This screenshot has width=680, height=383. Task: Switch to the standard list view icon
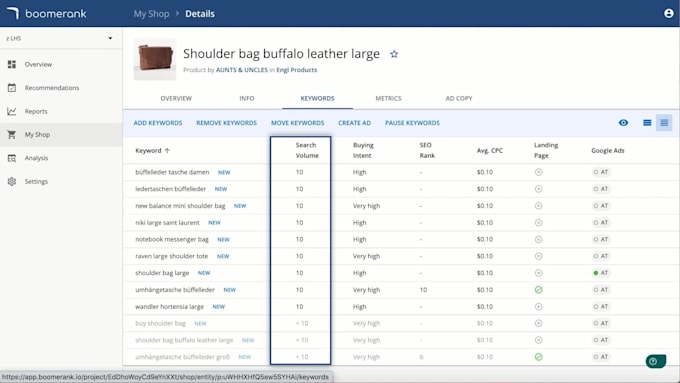pyautogui.click(x=647, y=123)
